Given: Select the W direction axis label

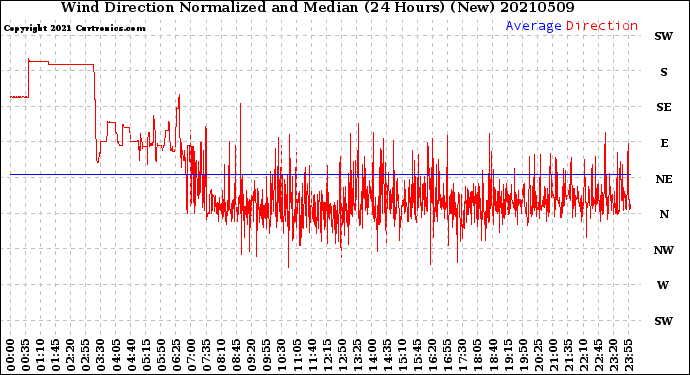Looking at the screenshot, I should (663, 285).
